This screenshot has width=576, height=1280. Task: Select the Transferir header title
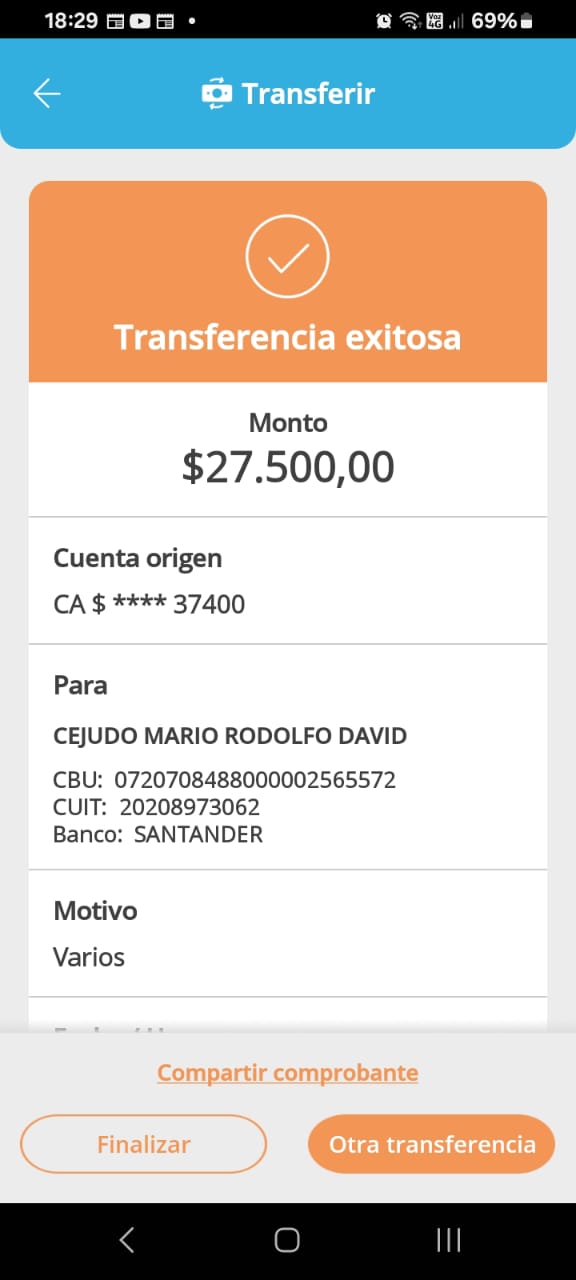tap(309, 94)
